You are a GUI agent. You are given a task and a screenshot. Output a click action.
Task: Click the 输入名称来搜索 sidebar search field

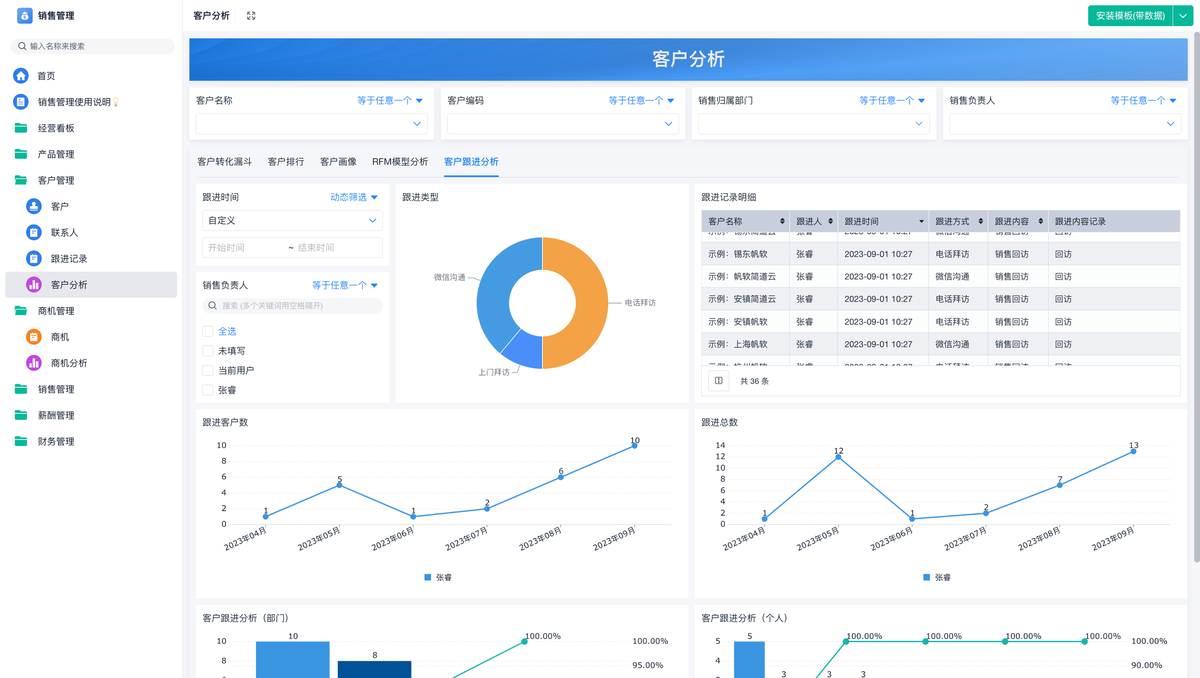[92, 46]
